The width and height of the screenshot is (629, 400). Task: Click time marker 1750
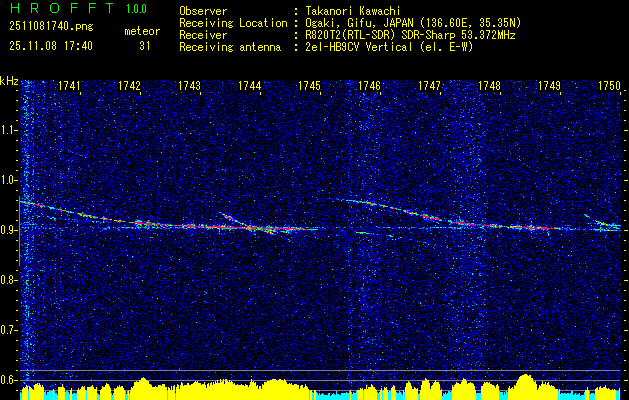[x=609, y=86]
